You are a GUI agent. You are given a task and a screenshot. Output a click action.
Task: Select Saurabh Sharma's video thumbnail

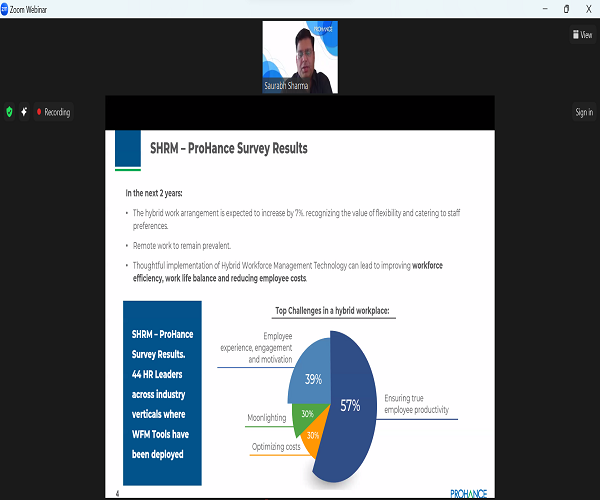point(300,57)
